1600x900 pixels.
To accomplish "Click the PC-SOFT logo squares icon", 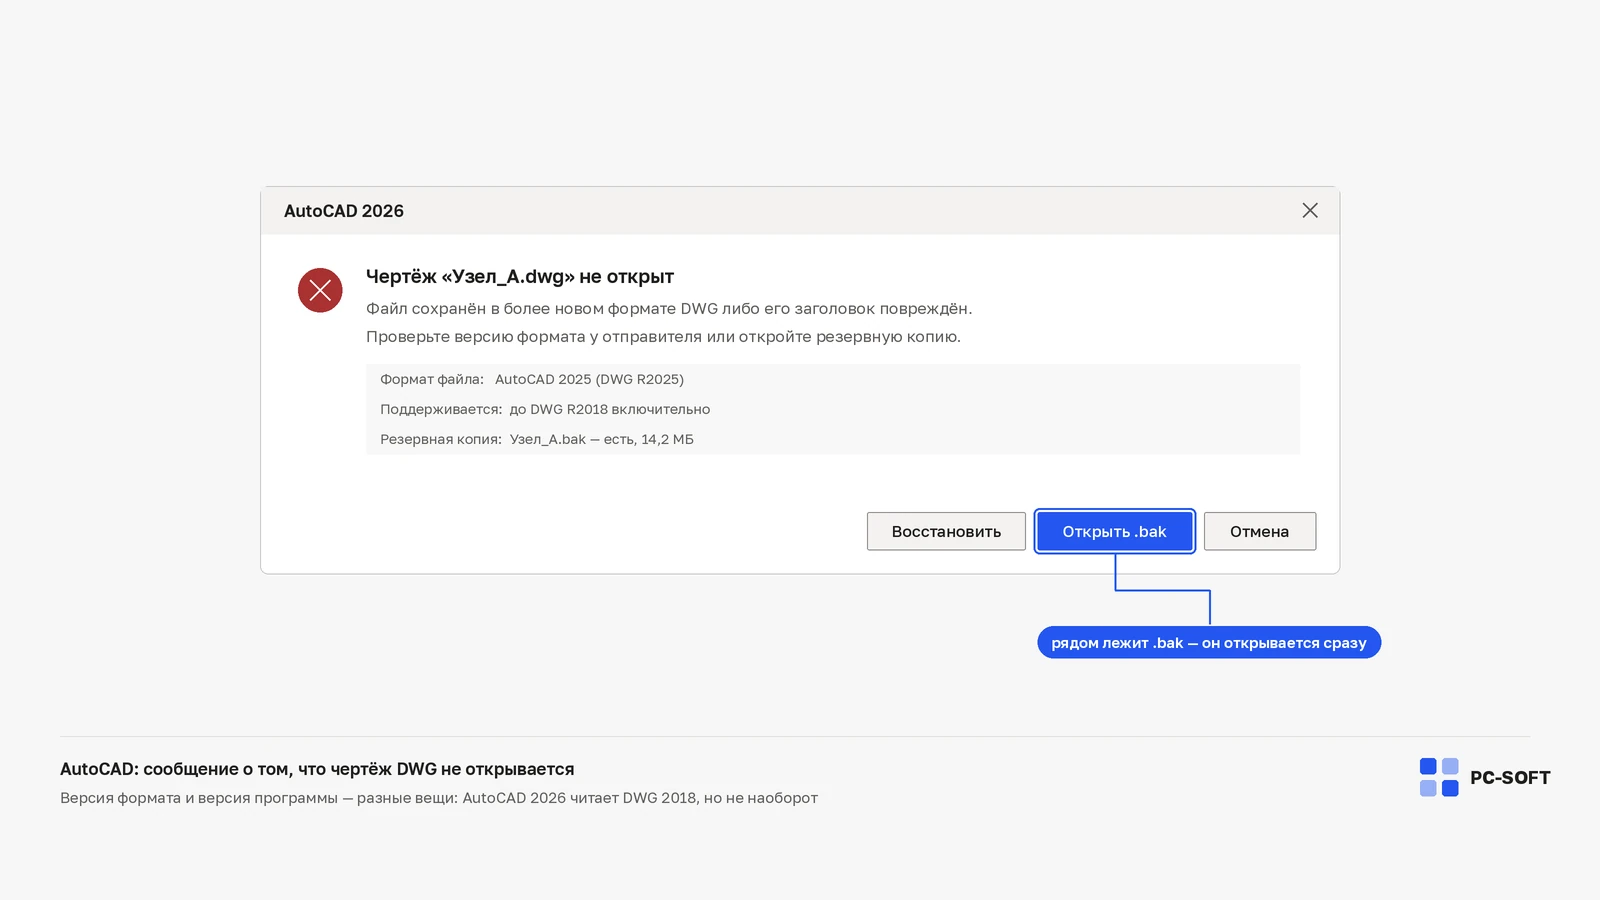I will pyautogui.click(x=1439, y=777).
